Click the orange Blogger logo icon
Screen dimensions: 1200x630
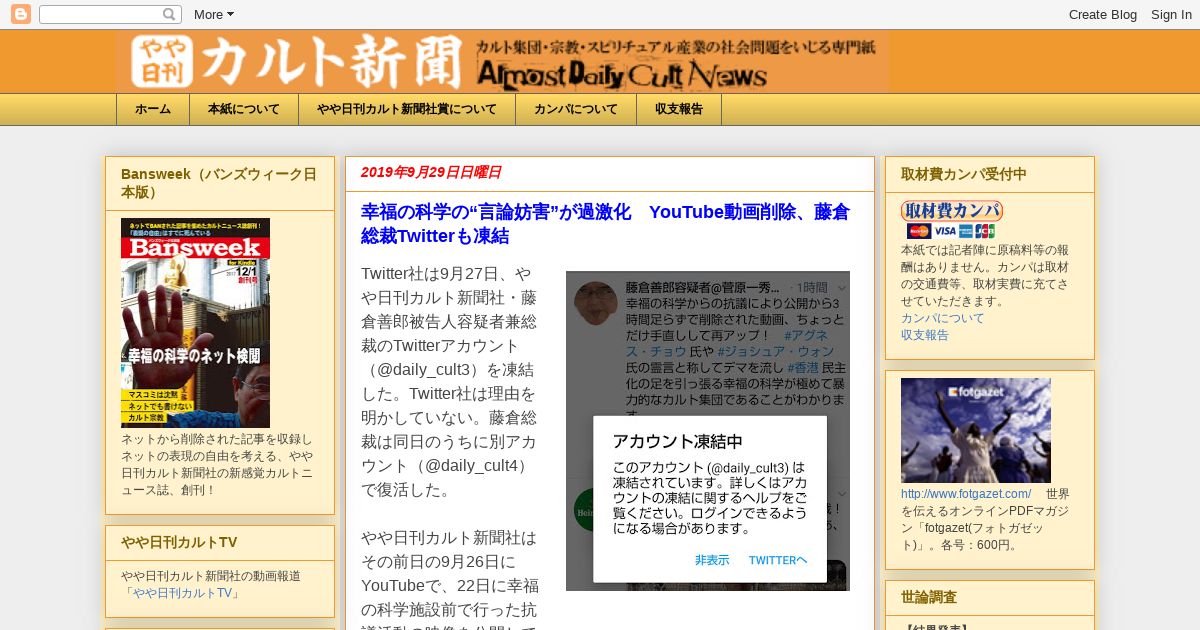pos(20,14)
